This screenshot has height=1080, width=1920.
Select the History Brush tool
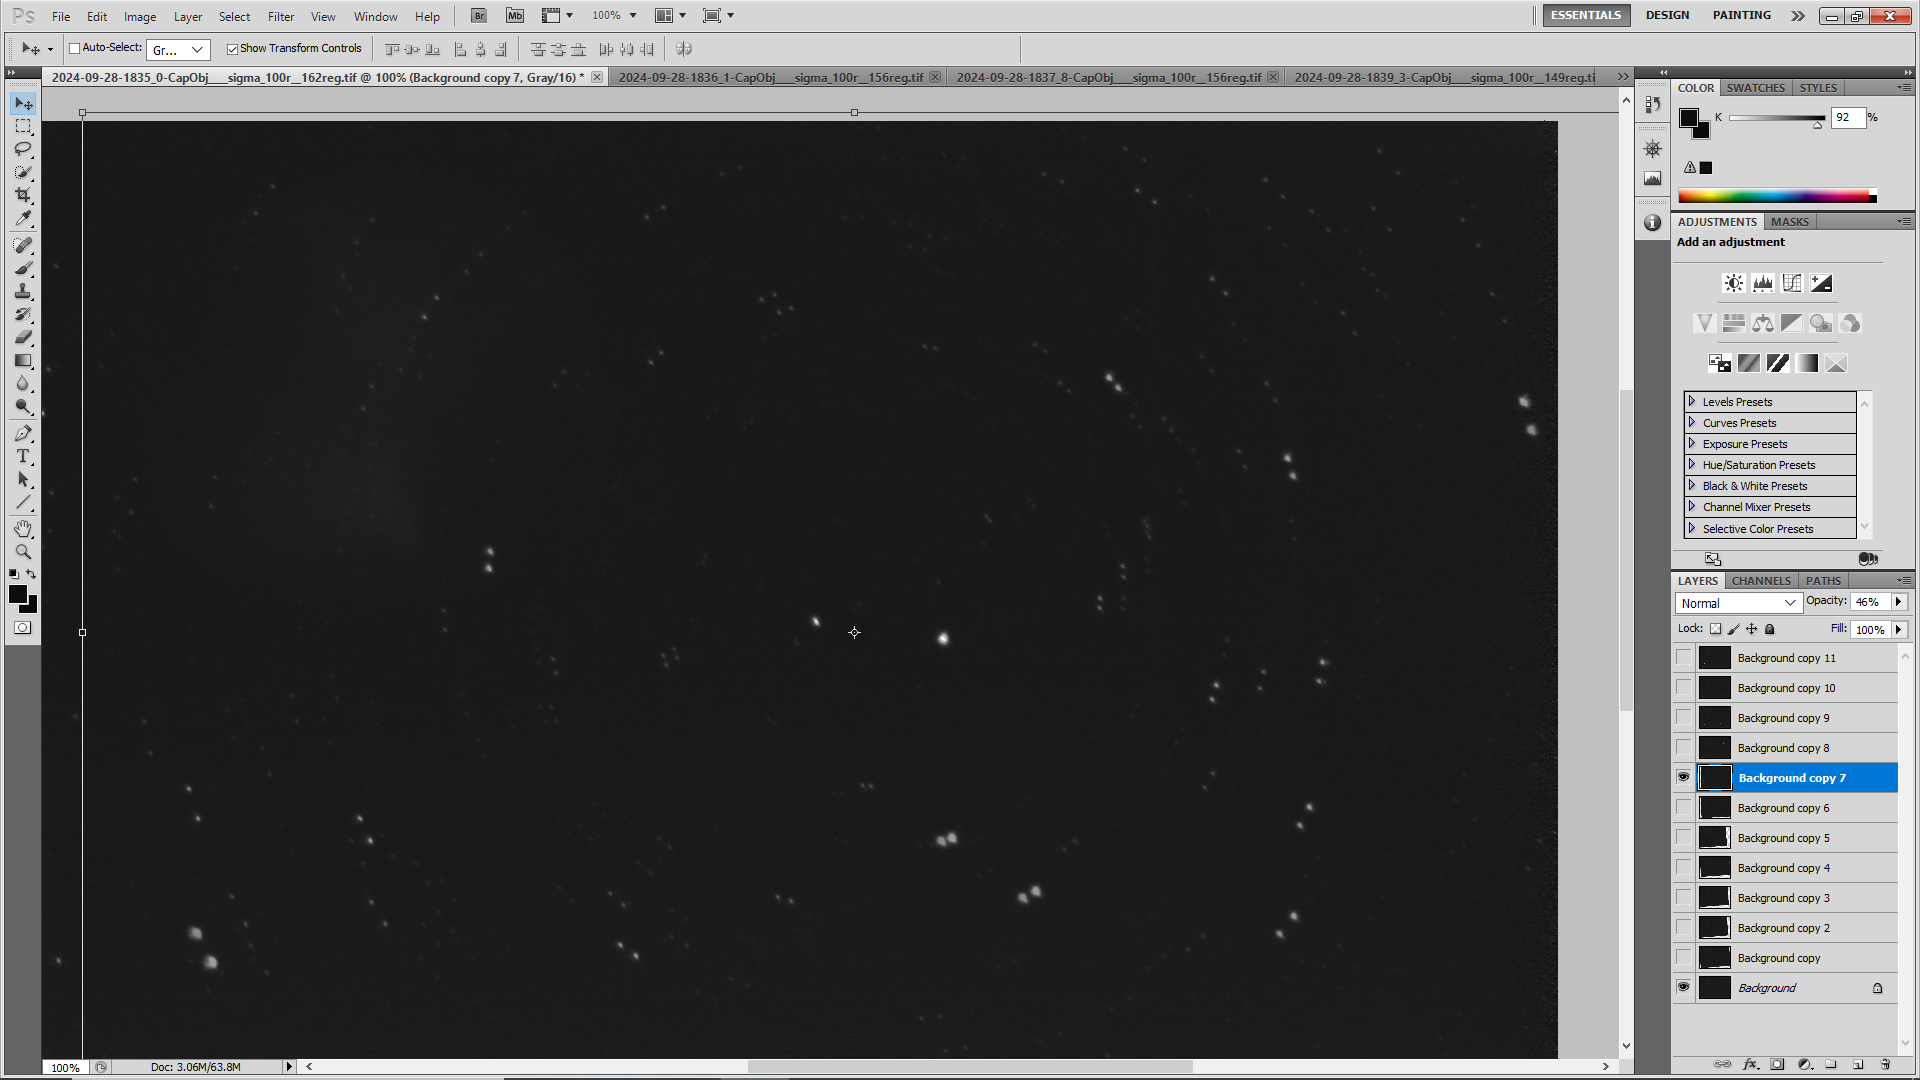(23, 314)
